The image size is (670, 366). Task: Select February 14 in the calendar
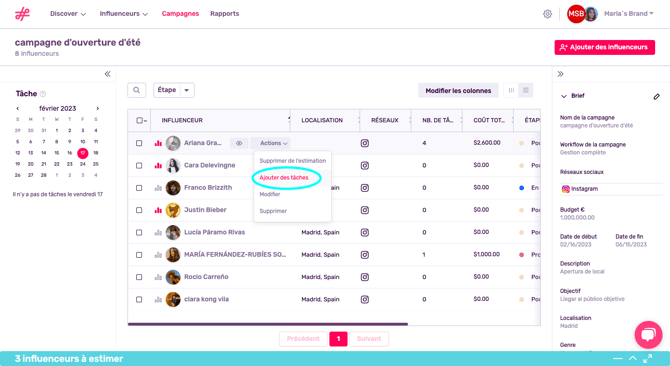click(44, 153)
